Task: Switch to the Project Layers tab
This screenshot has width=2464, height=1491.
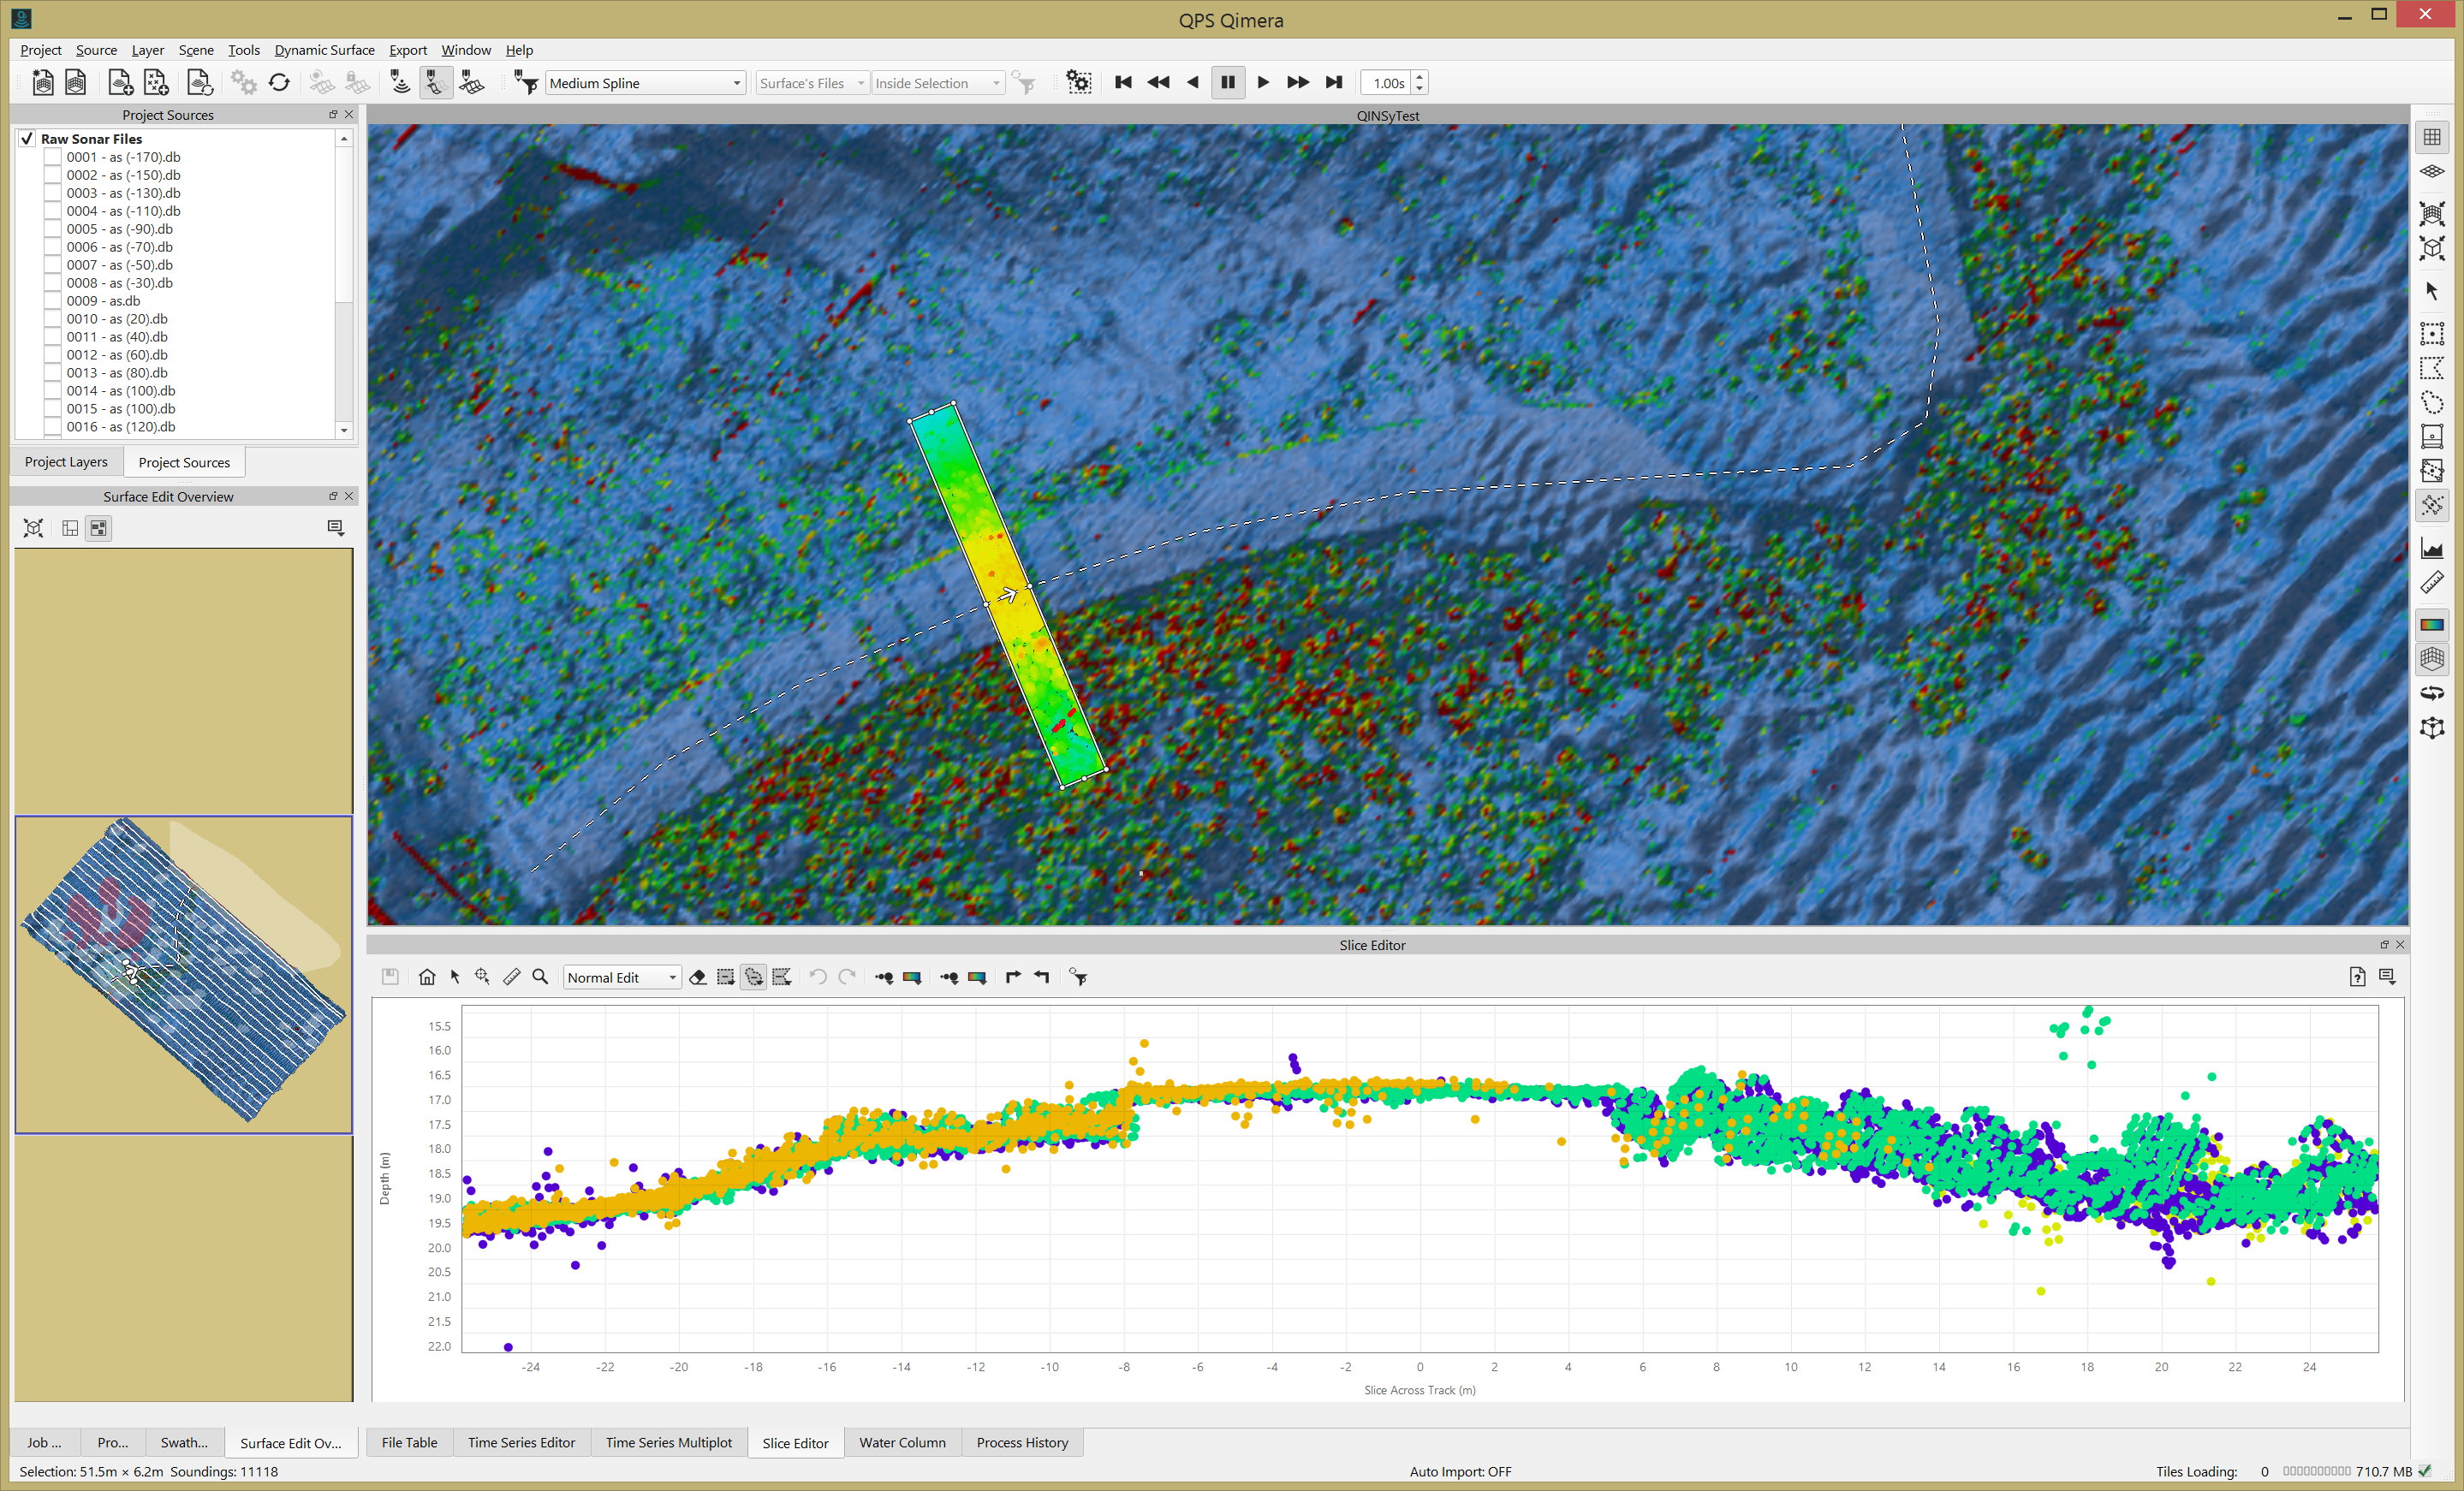Action: point(66,462)
